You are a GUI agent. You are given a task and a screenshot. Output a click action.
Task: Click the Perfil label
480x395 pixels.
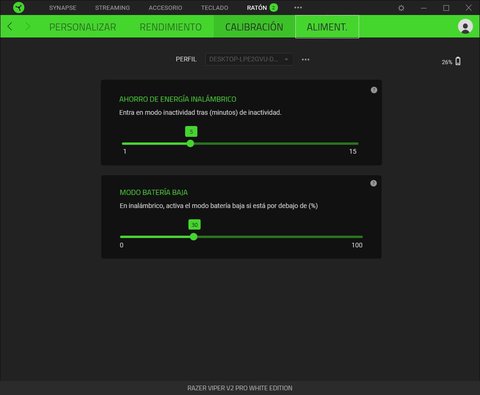tap(186, 59)
